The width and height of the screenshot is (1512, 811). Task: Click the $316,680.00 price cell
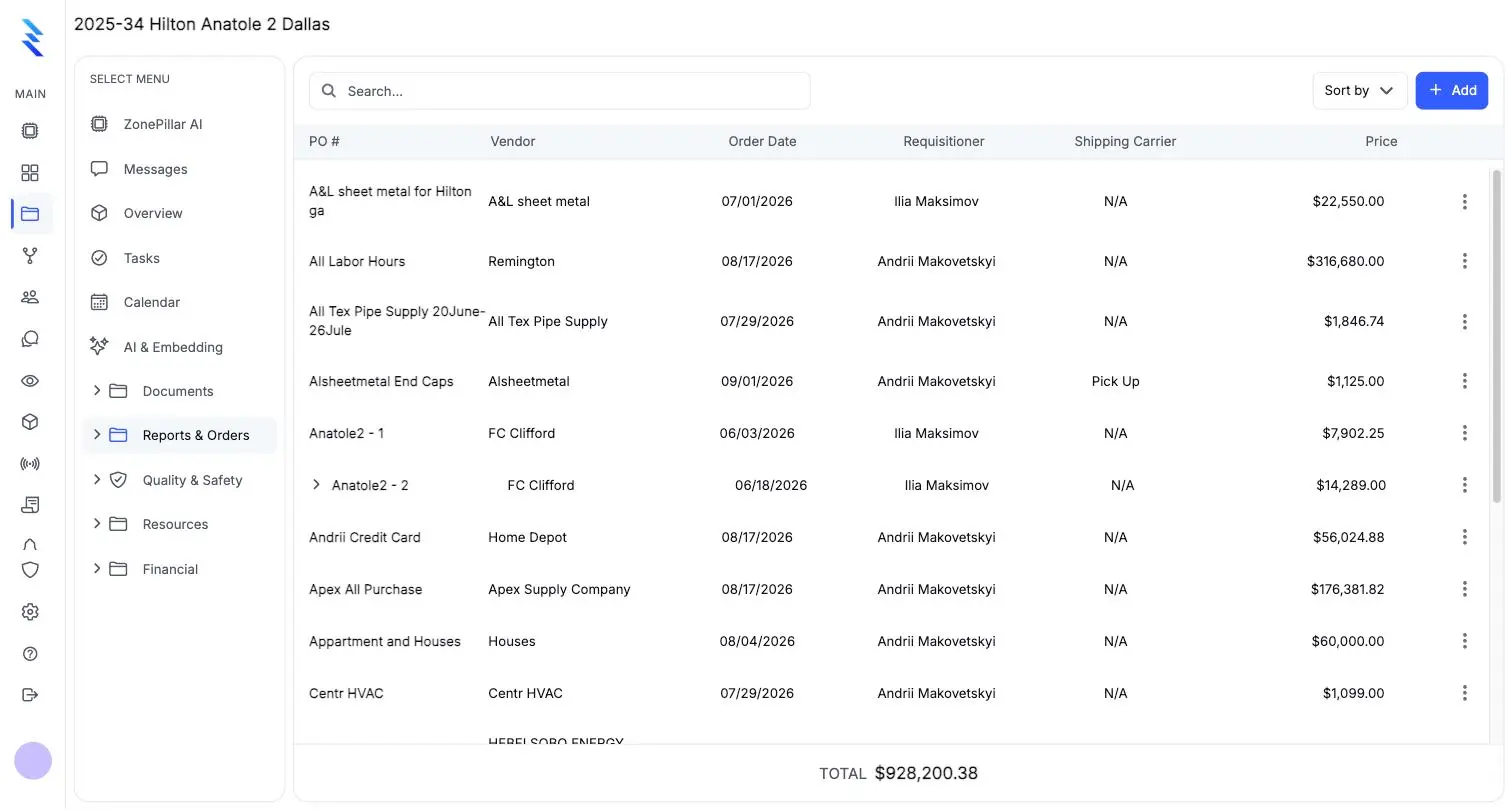pyautogui.click(x=1345, y=262)
